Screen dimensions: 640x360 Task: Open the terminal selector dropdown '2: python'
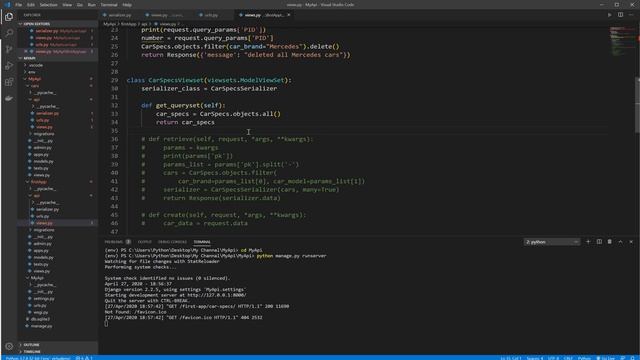[552, 242]
